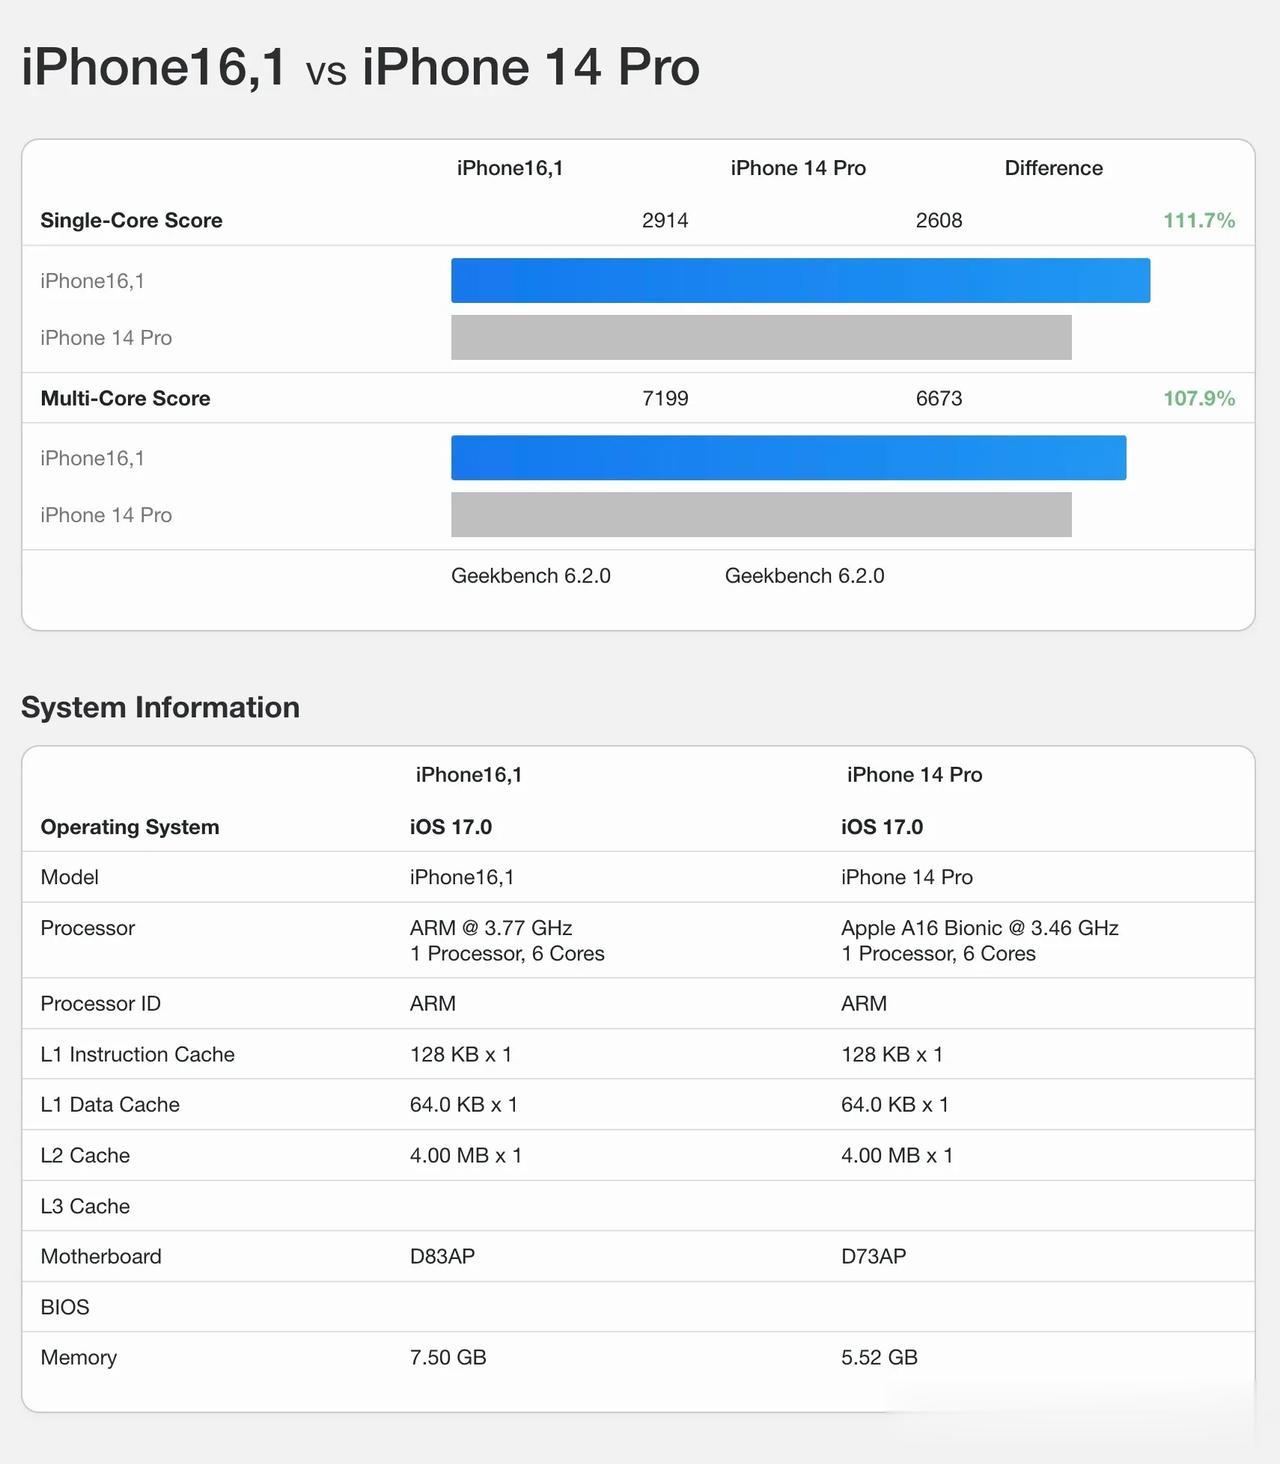Viewport: 1280px width, 1464px height.
Task: Click the gray iPhone 14 Pro single-core bar
Action: pos(761,337)
